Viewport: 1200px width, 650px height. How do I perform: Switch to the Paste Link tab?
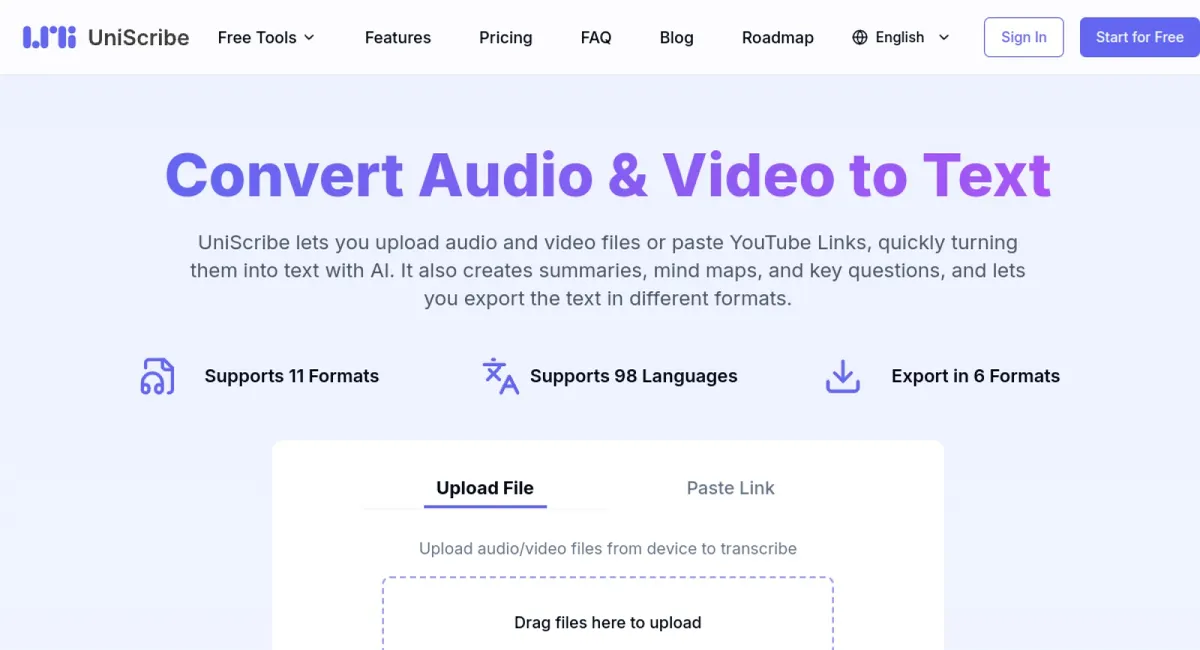(x=731, y=488)
